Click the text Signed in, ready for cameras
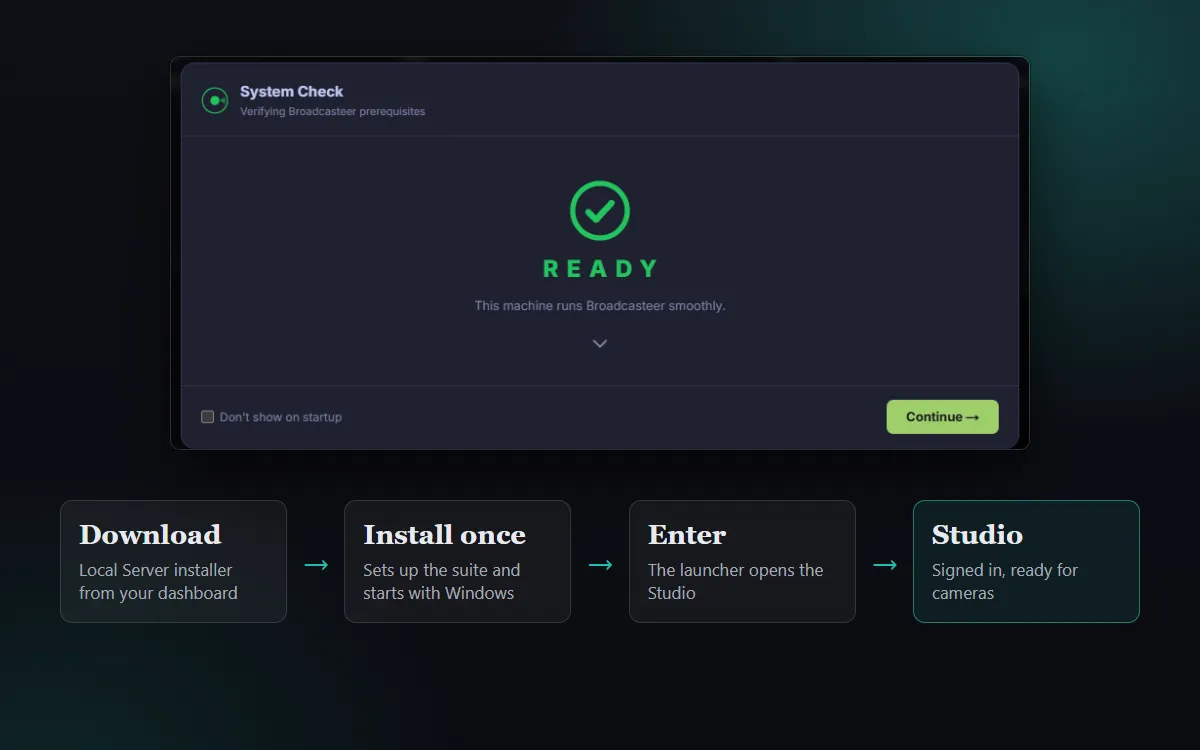 click(1004, 581)
